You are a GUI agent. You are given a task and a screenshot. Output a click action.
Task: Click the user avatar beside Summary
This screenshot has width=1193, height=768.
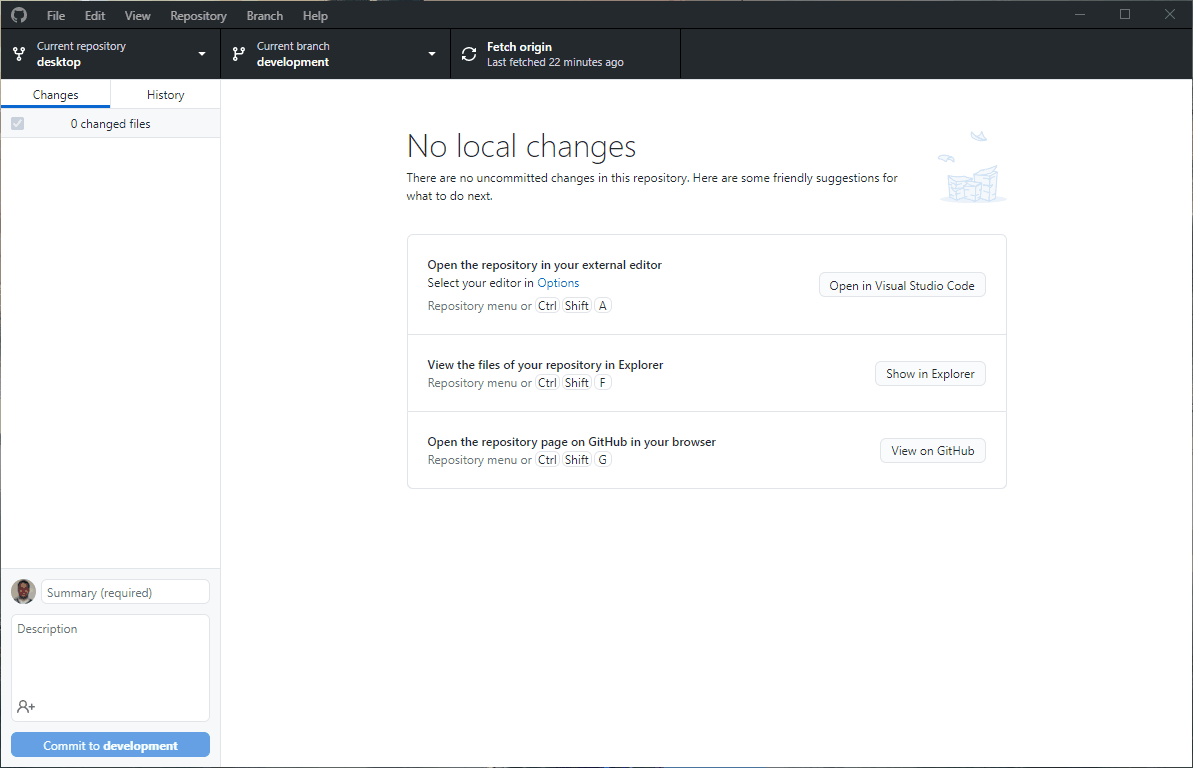24,591
